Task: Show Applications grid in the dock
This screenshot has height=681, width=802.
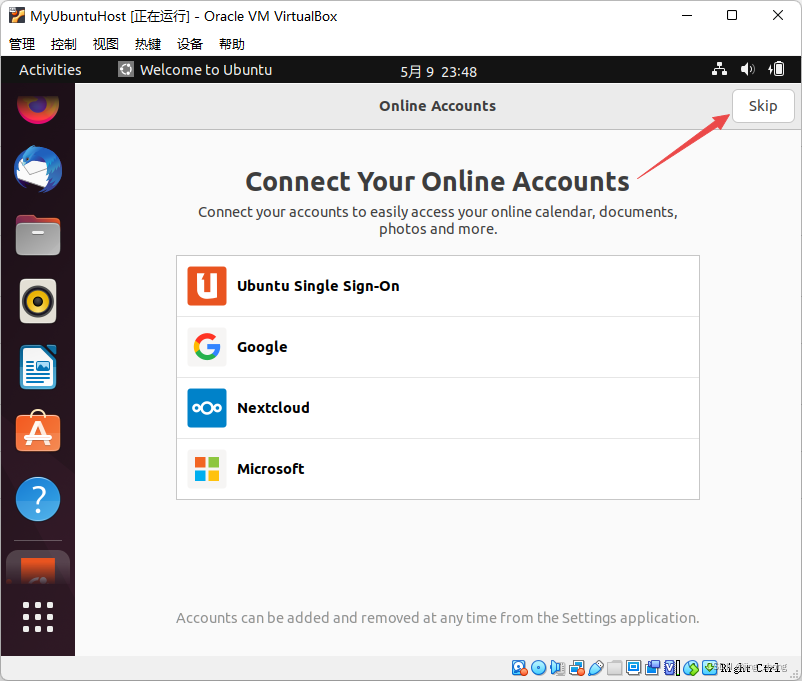Action: click(x=38, y=617)
